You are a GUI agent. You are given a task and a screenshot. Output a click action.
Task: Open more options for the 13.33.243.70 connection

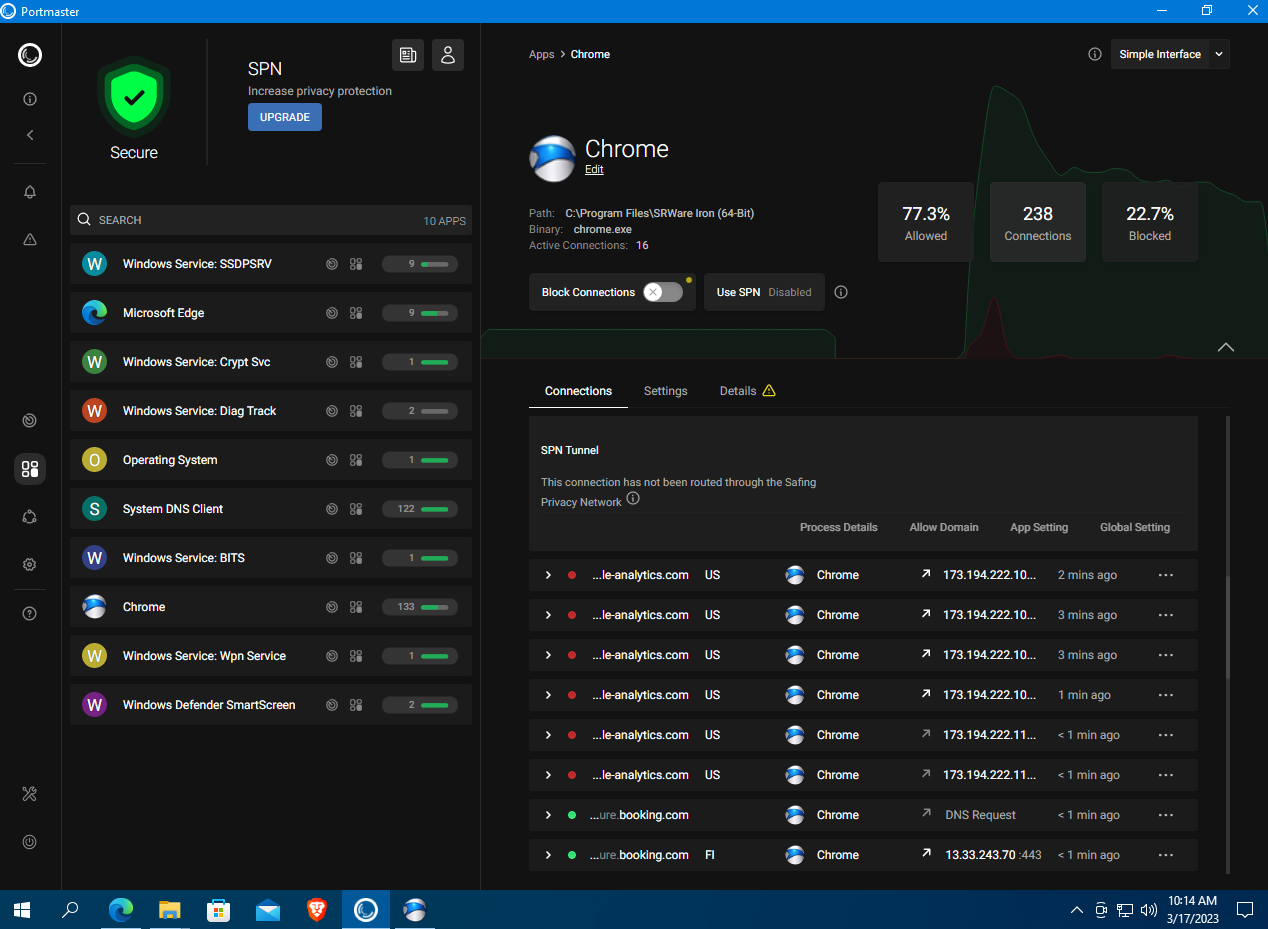pos(1165,855)
